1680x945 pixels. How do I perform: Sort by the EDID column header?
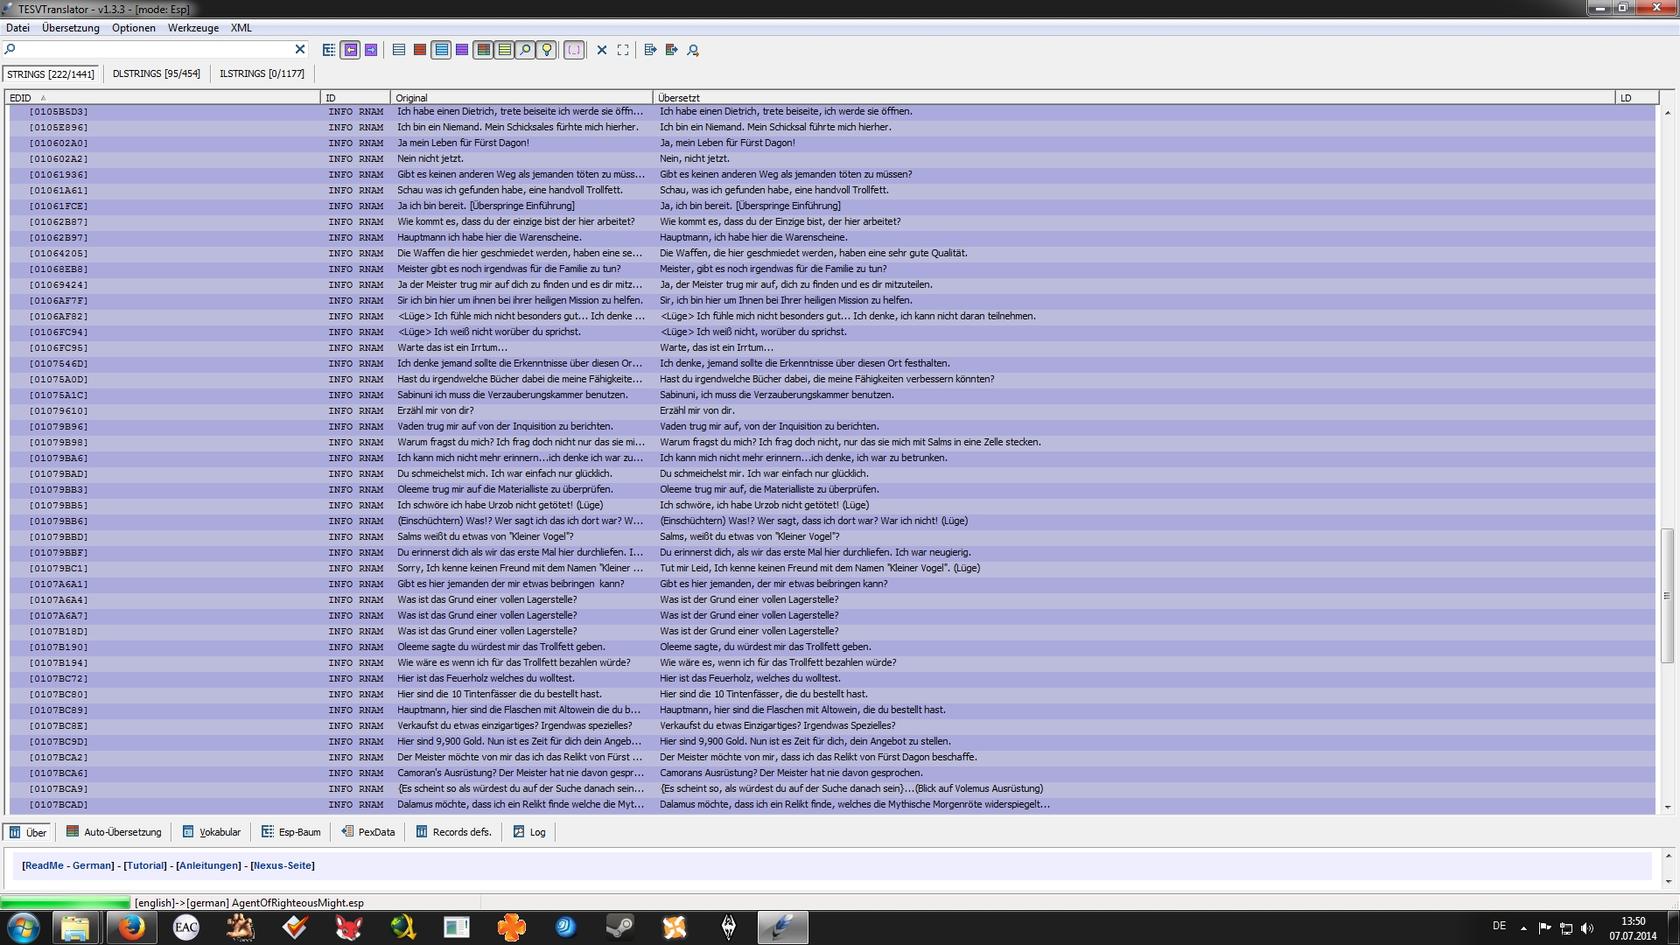click(x=20, y=98)
